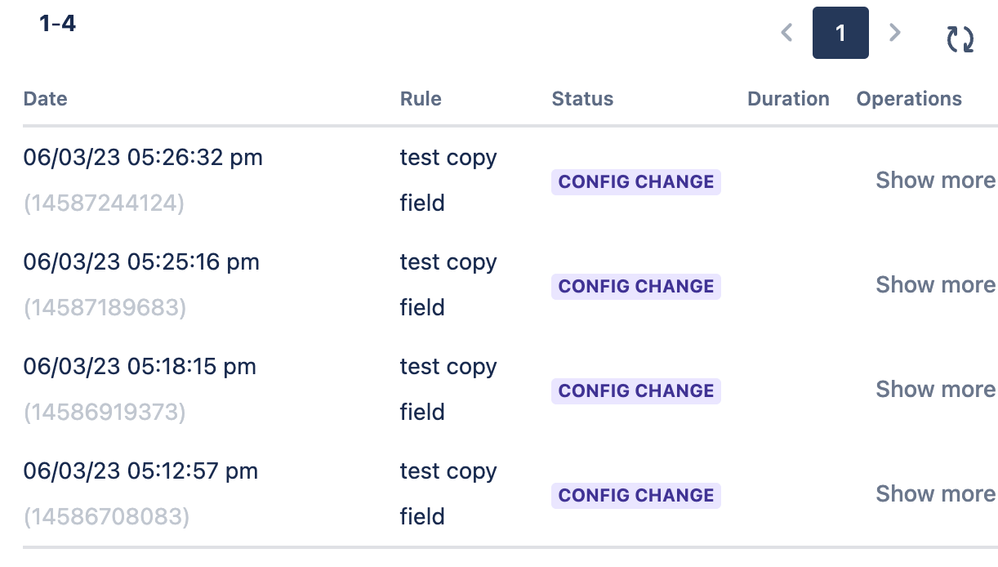
Task: Click the Operations column header
Action: 909,99
